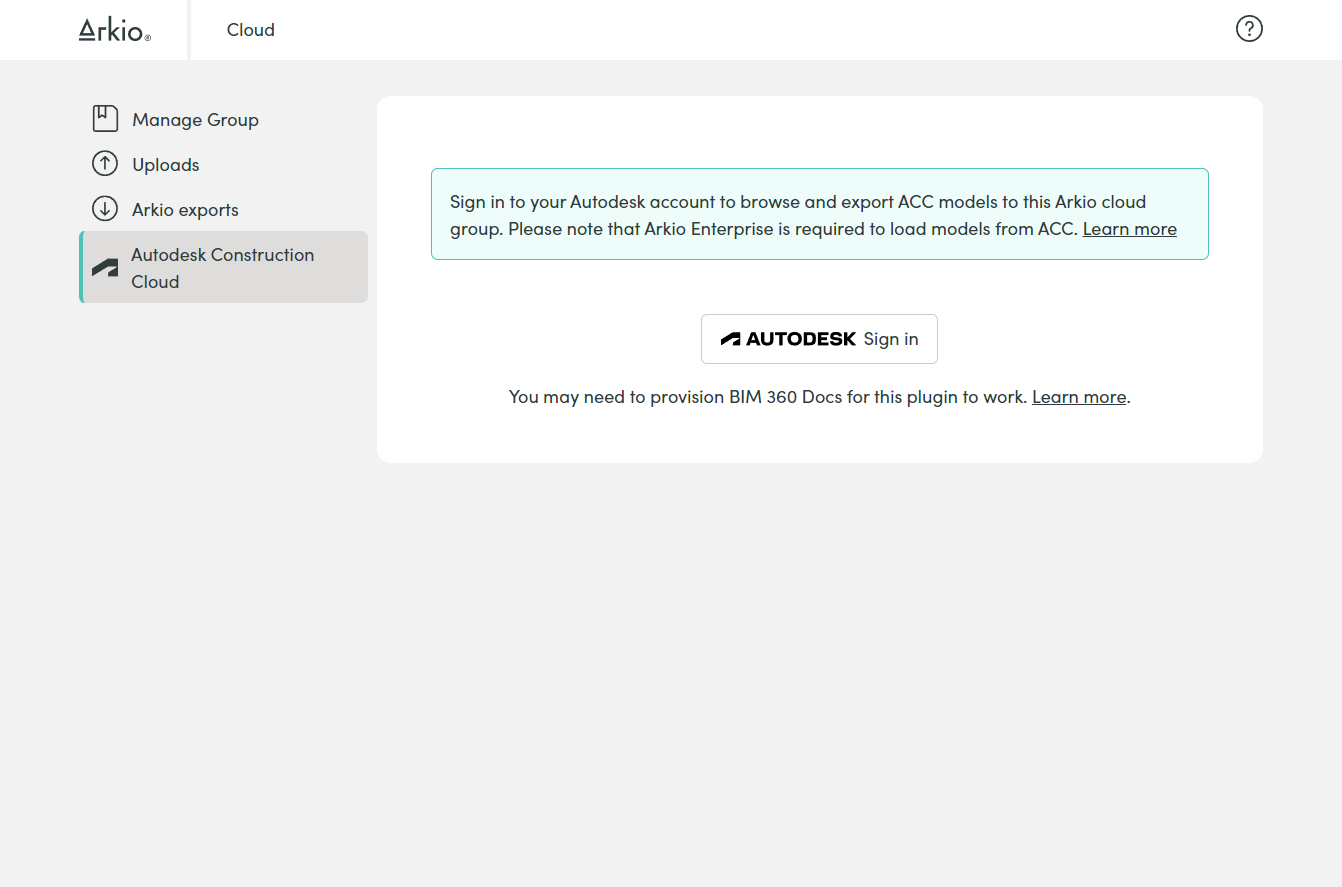Screen dimensions: 1342x887
Task: Click the Autodesk Construction Cloud sidebar icon
Action: pyautogui.click(x=105, y=268)
